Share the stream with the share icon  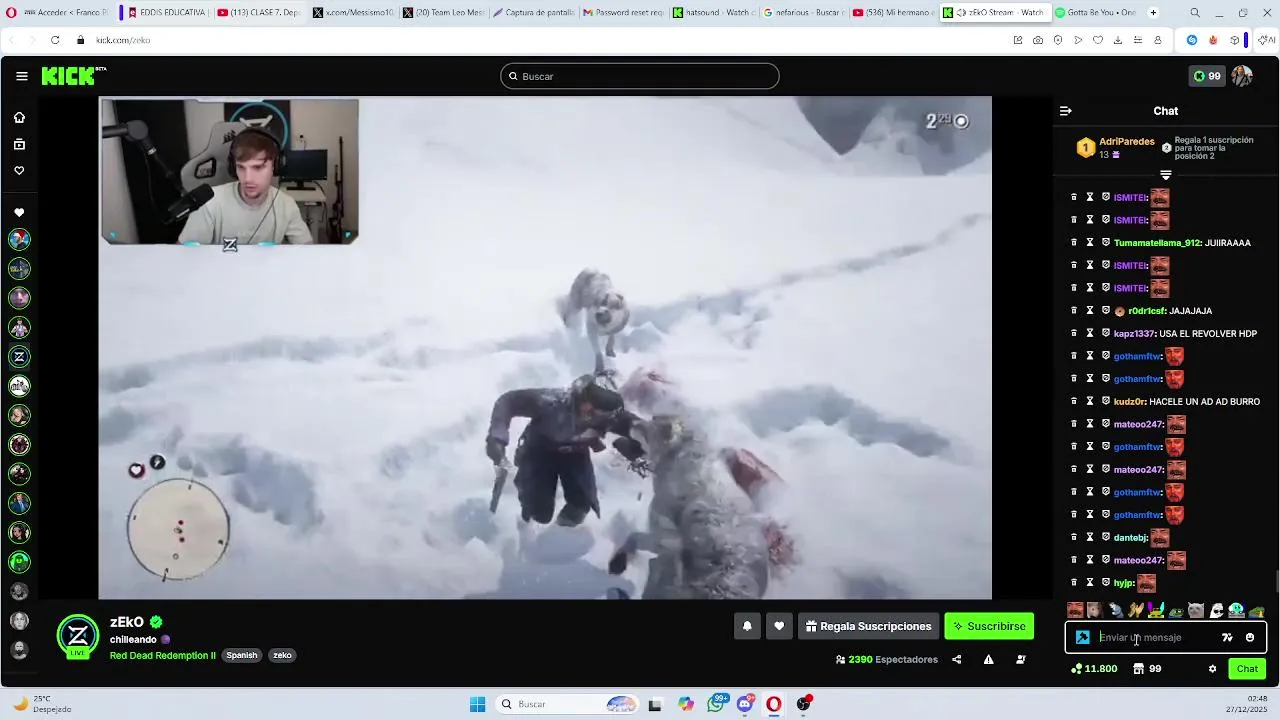(957, 659)
